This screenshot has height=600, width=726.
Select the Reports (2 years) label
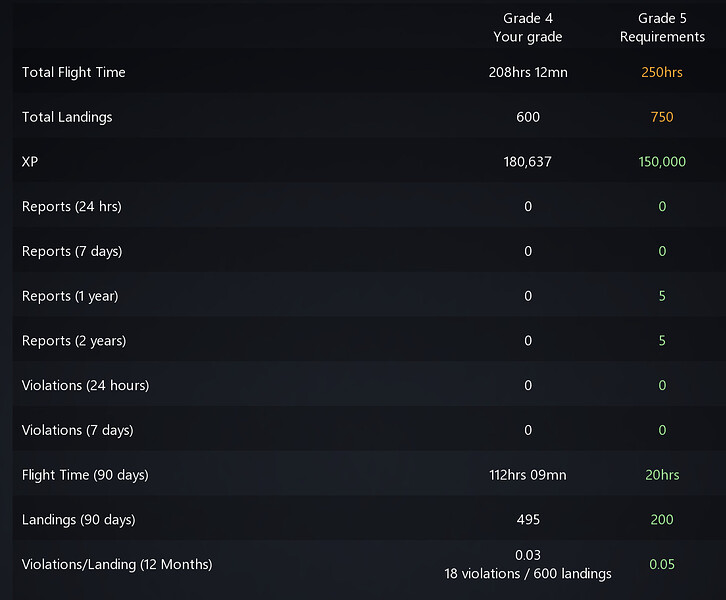tap(74, 341)
